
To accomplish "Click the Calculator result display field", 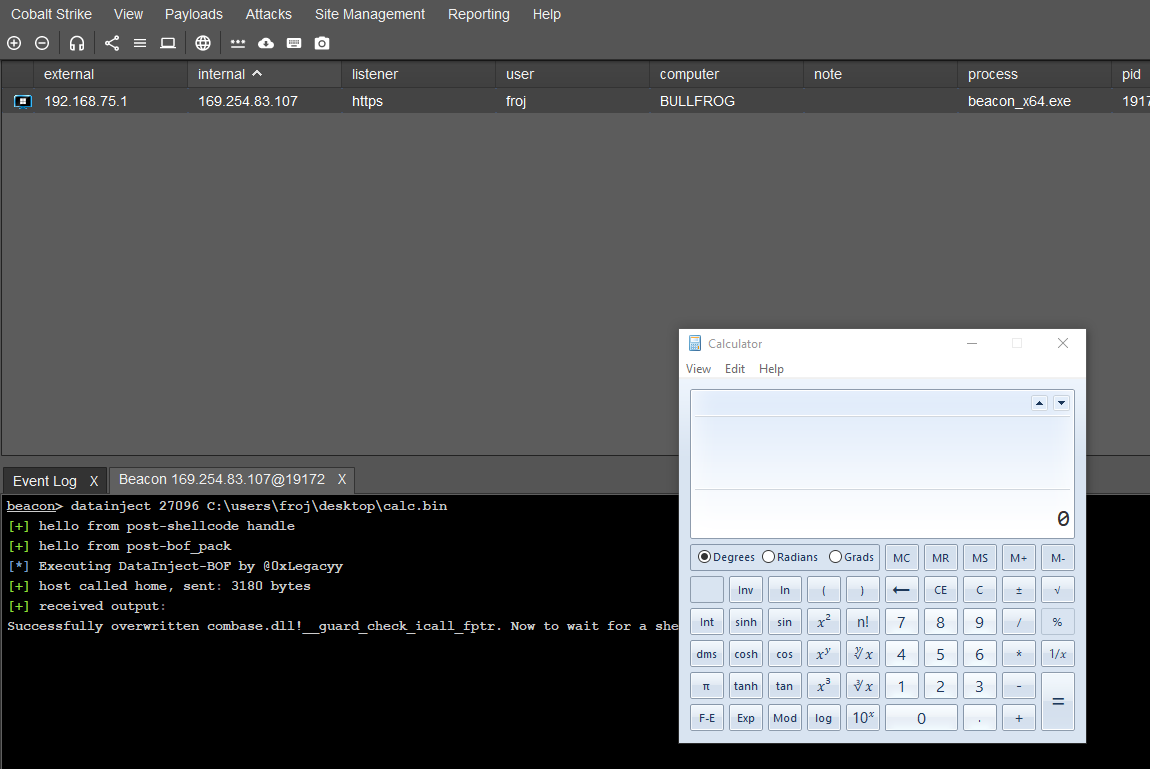I will (x=882, y=463).
